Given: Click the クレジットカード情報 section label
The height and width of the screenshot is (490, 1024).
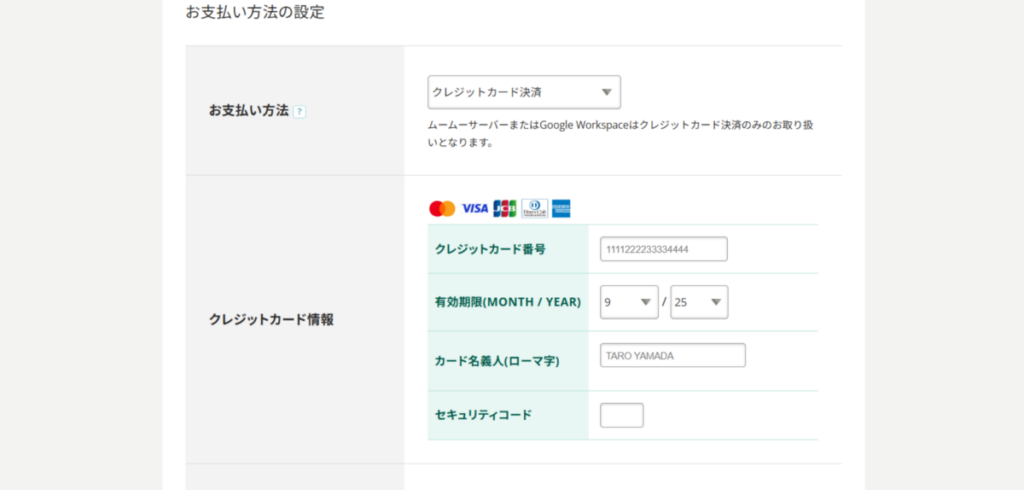Looking at the screenshot, I should pos(271,320).
